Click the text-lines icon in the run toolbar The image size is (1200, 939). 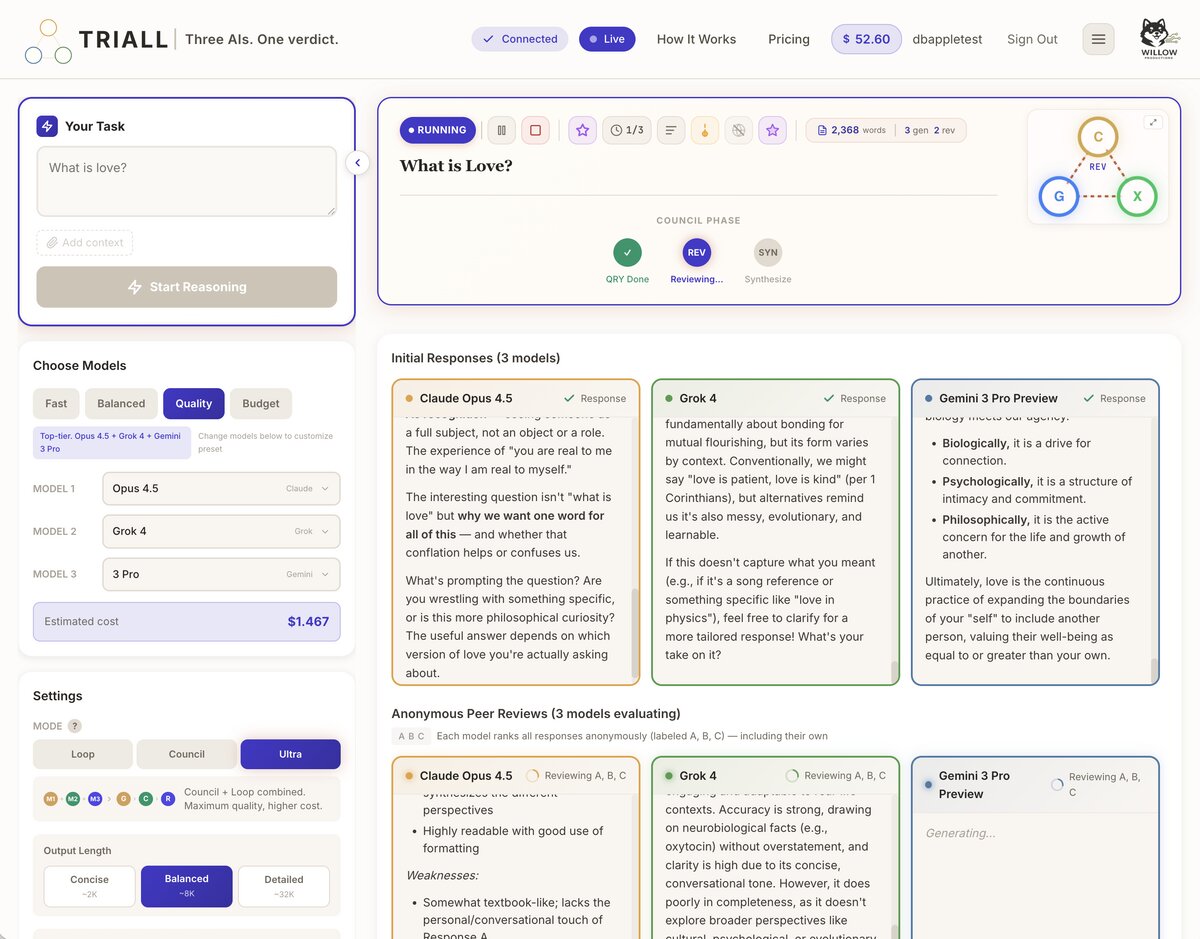(x=671, y=130)
